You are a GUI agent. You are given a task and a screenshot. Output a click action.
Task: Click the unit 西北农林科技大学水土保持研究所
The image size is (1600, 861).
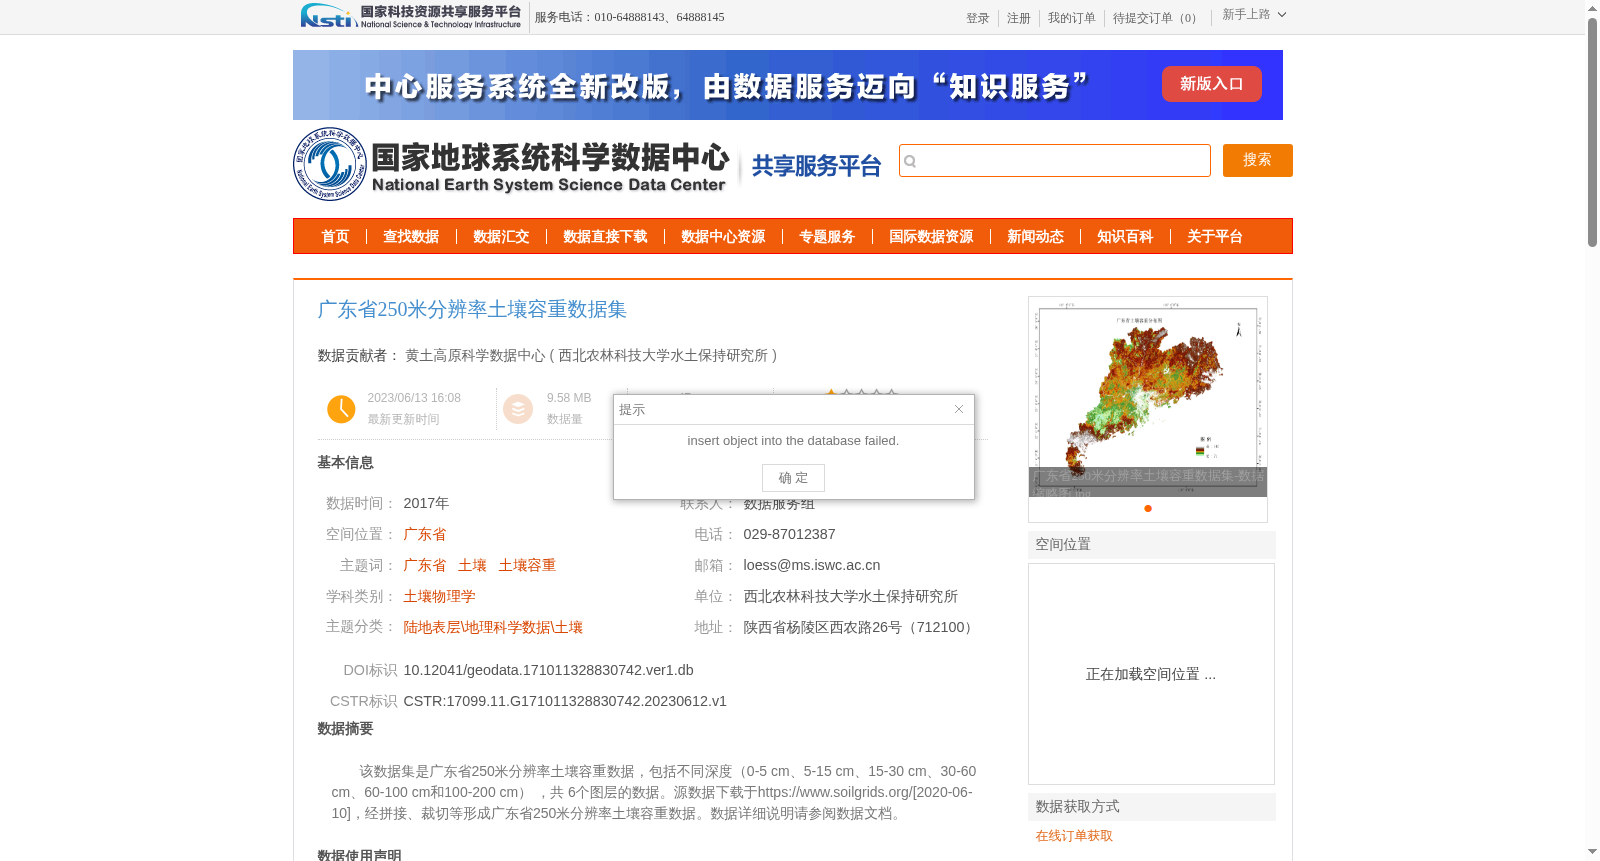pos(851,597)
